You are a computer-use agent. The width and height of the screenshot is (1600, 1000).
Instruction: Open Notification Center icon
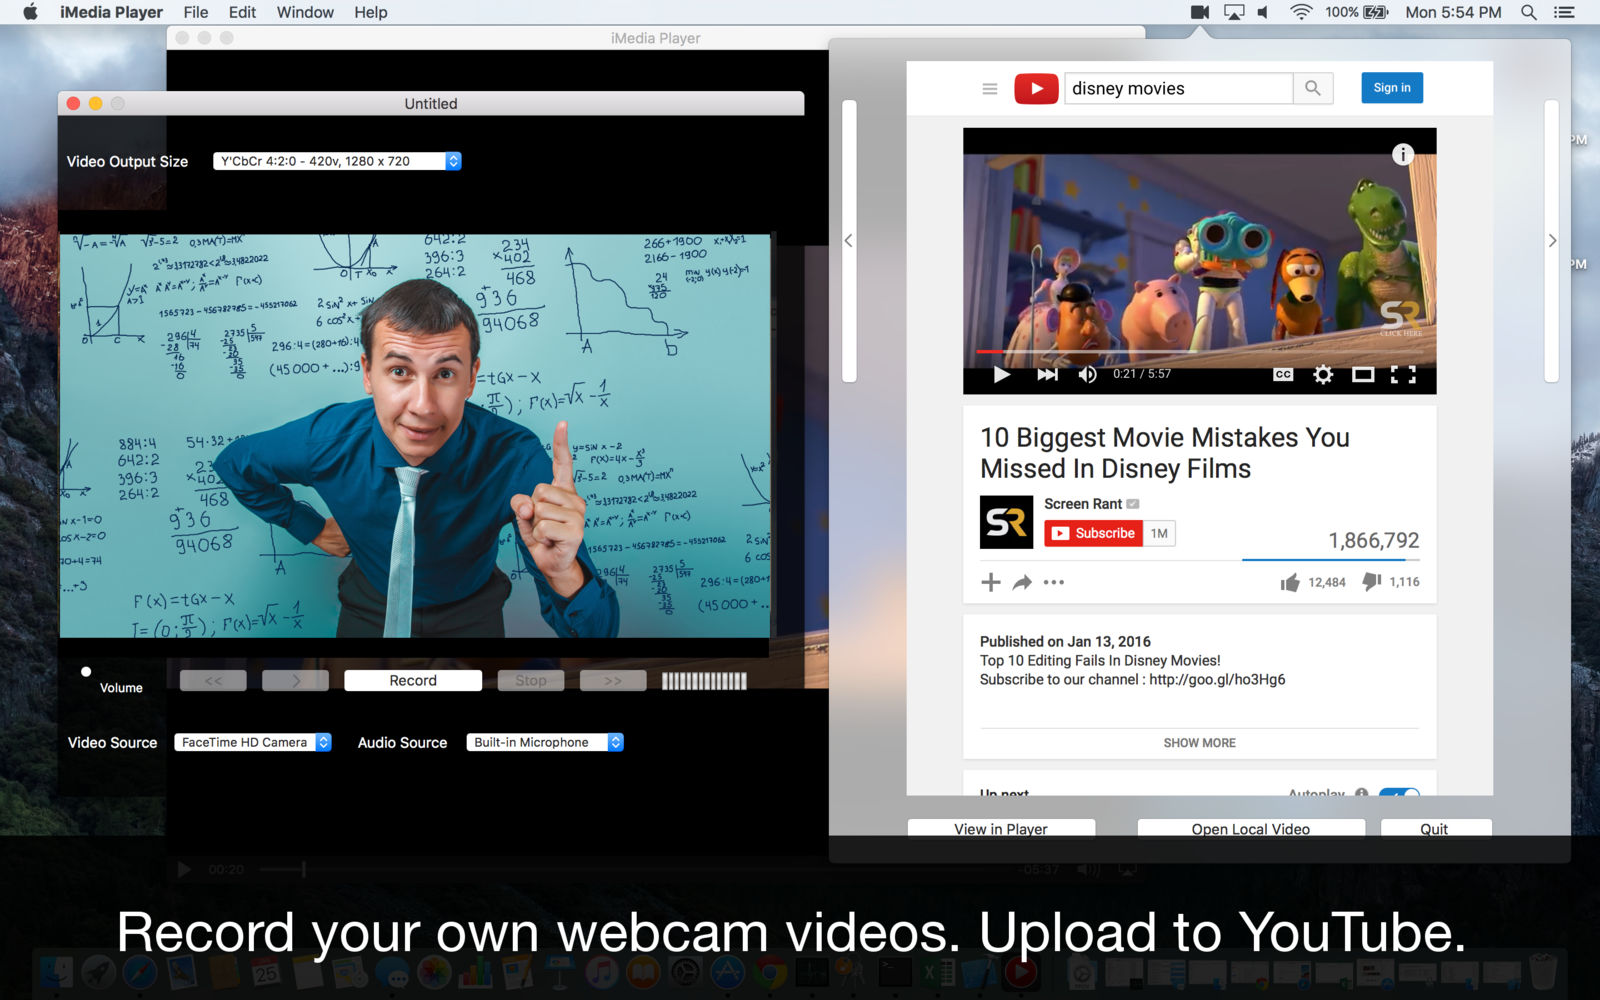[1564, 12]
